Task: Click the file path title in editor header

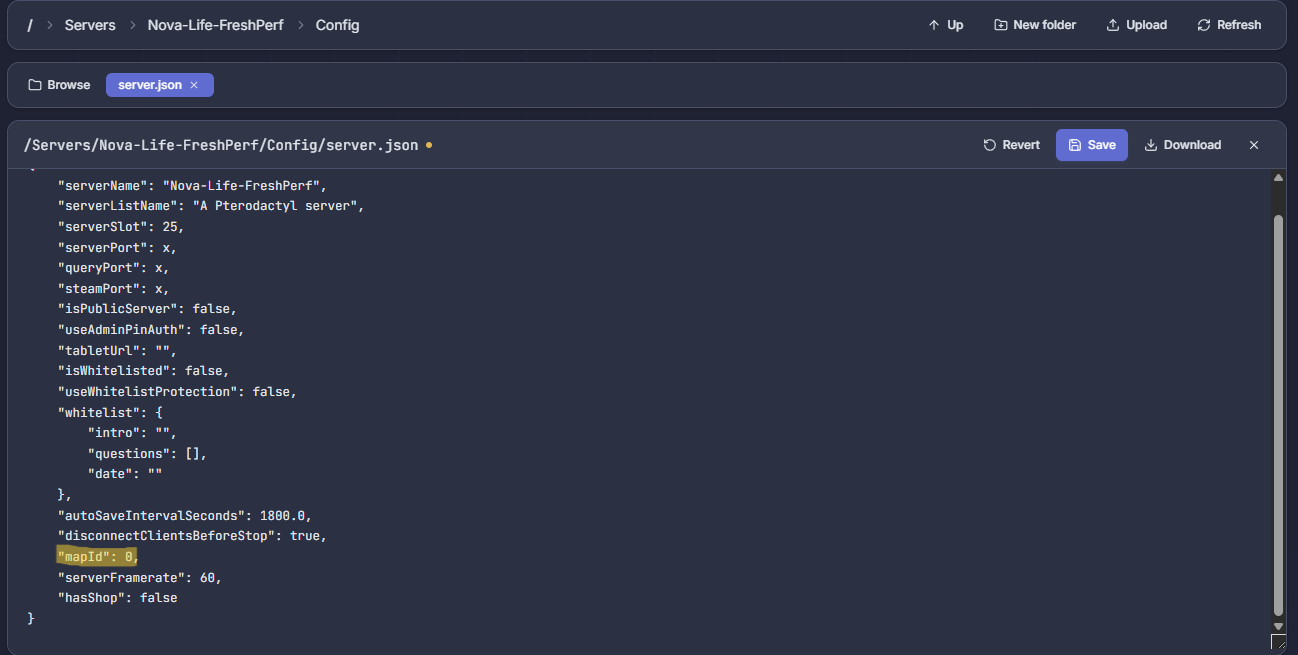Action: pos(221,145)
